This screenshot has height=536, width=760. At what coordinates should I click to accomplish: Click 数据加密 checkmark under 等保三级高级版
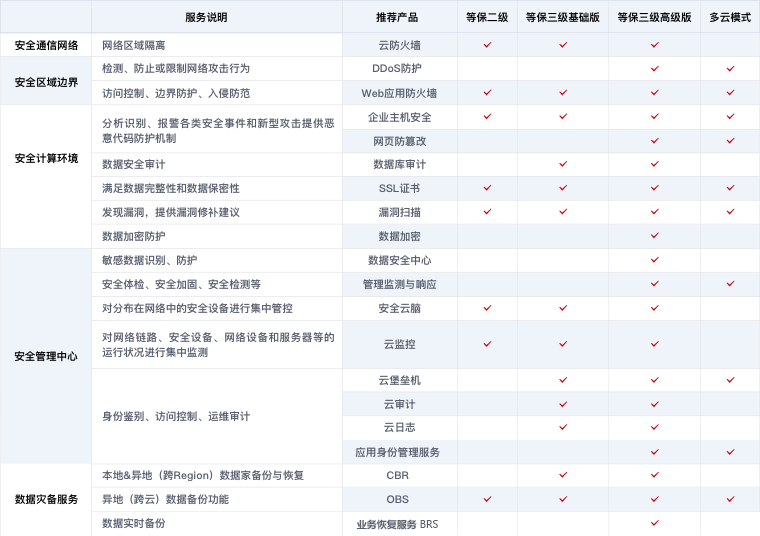654,236
